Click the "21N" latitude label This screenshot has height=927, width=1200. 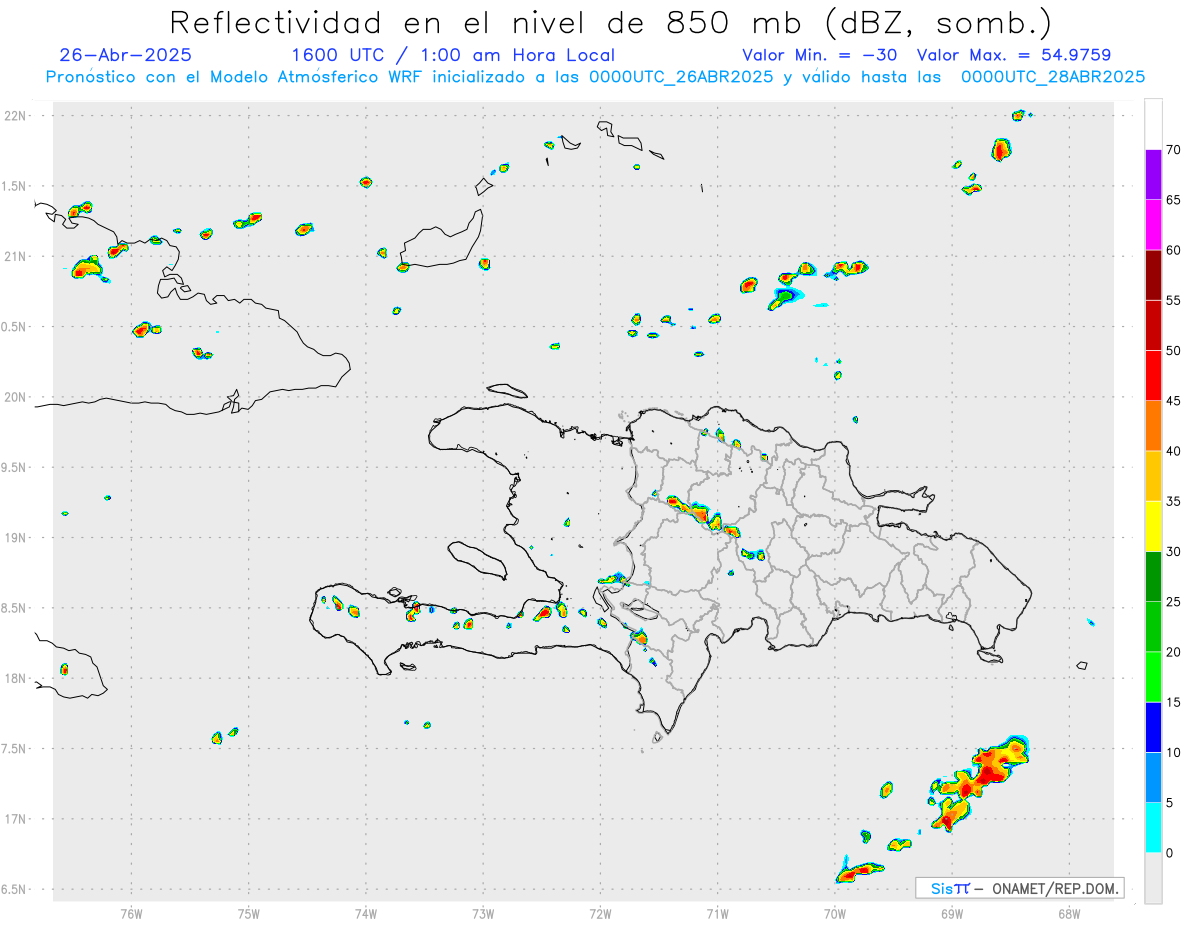(16, 256)
